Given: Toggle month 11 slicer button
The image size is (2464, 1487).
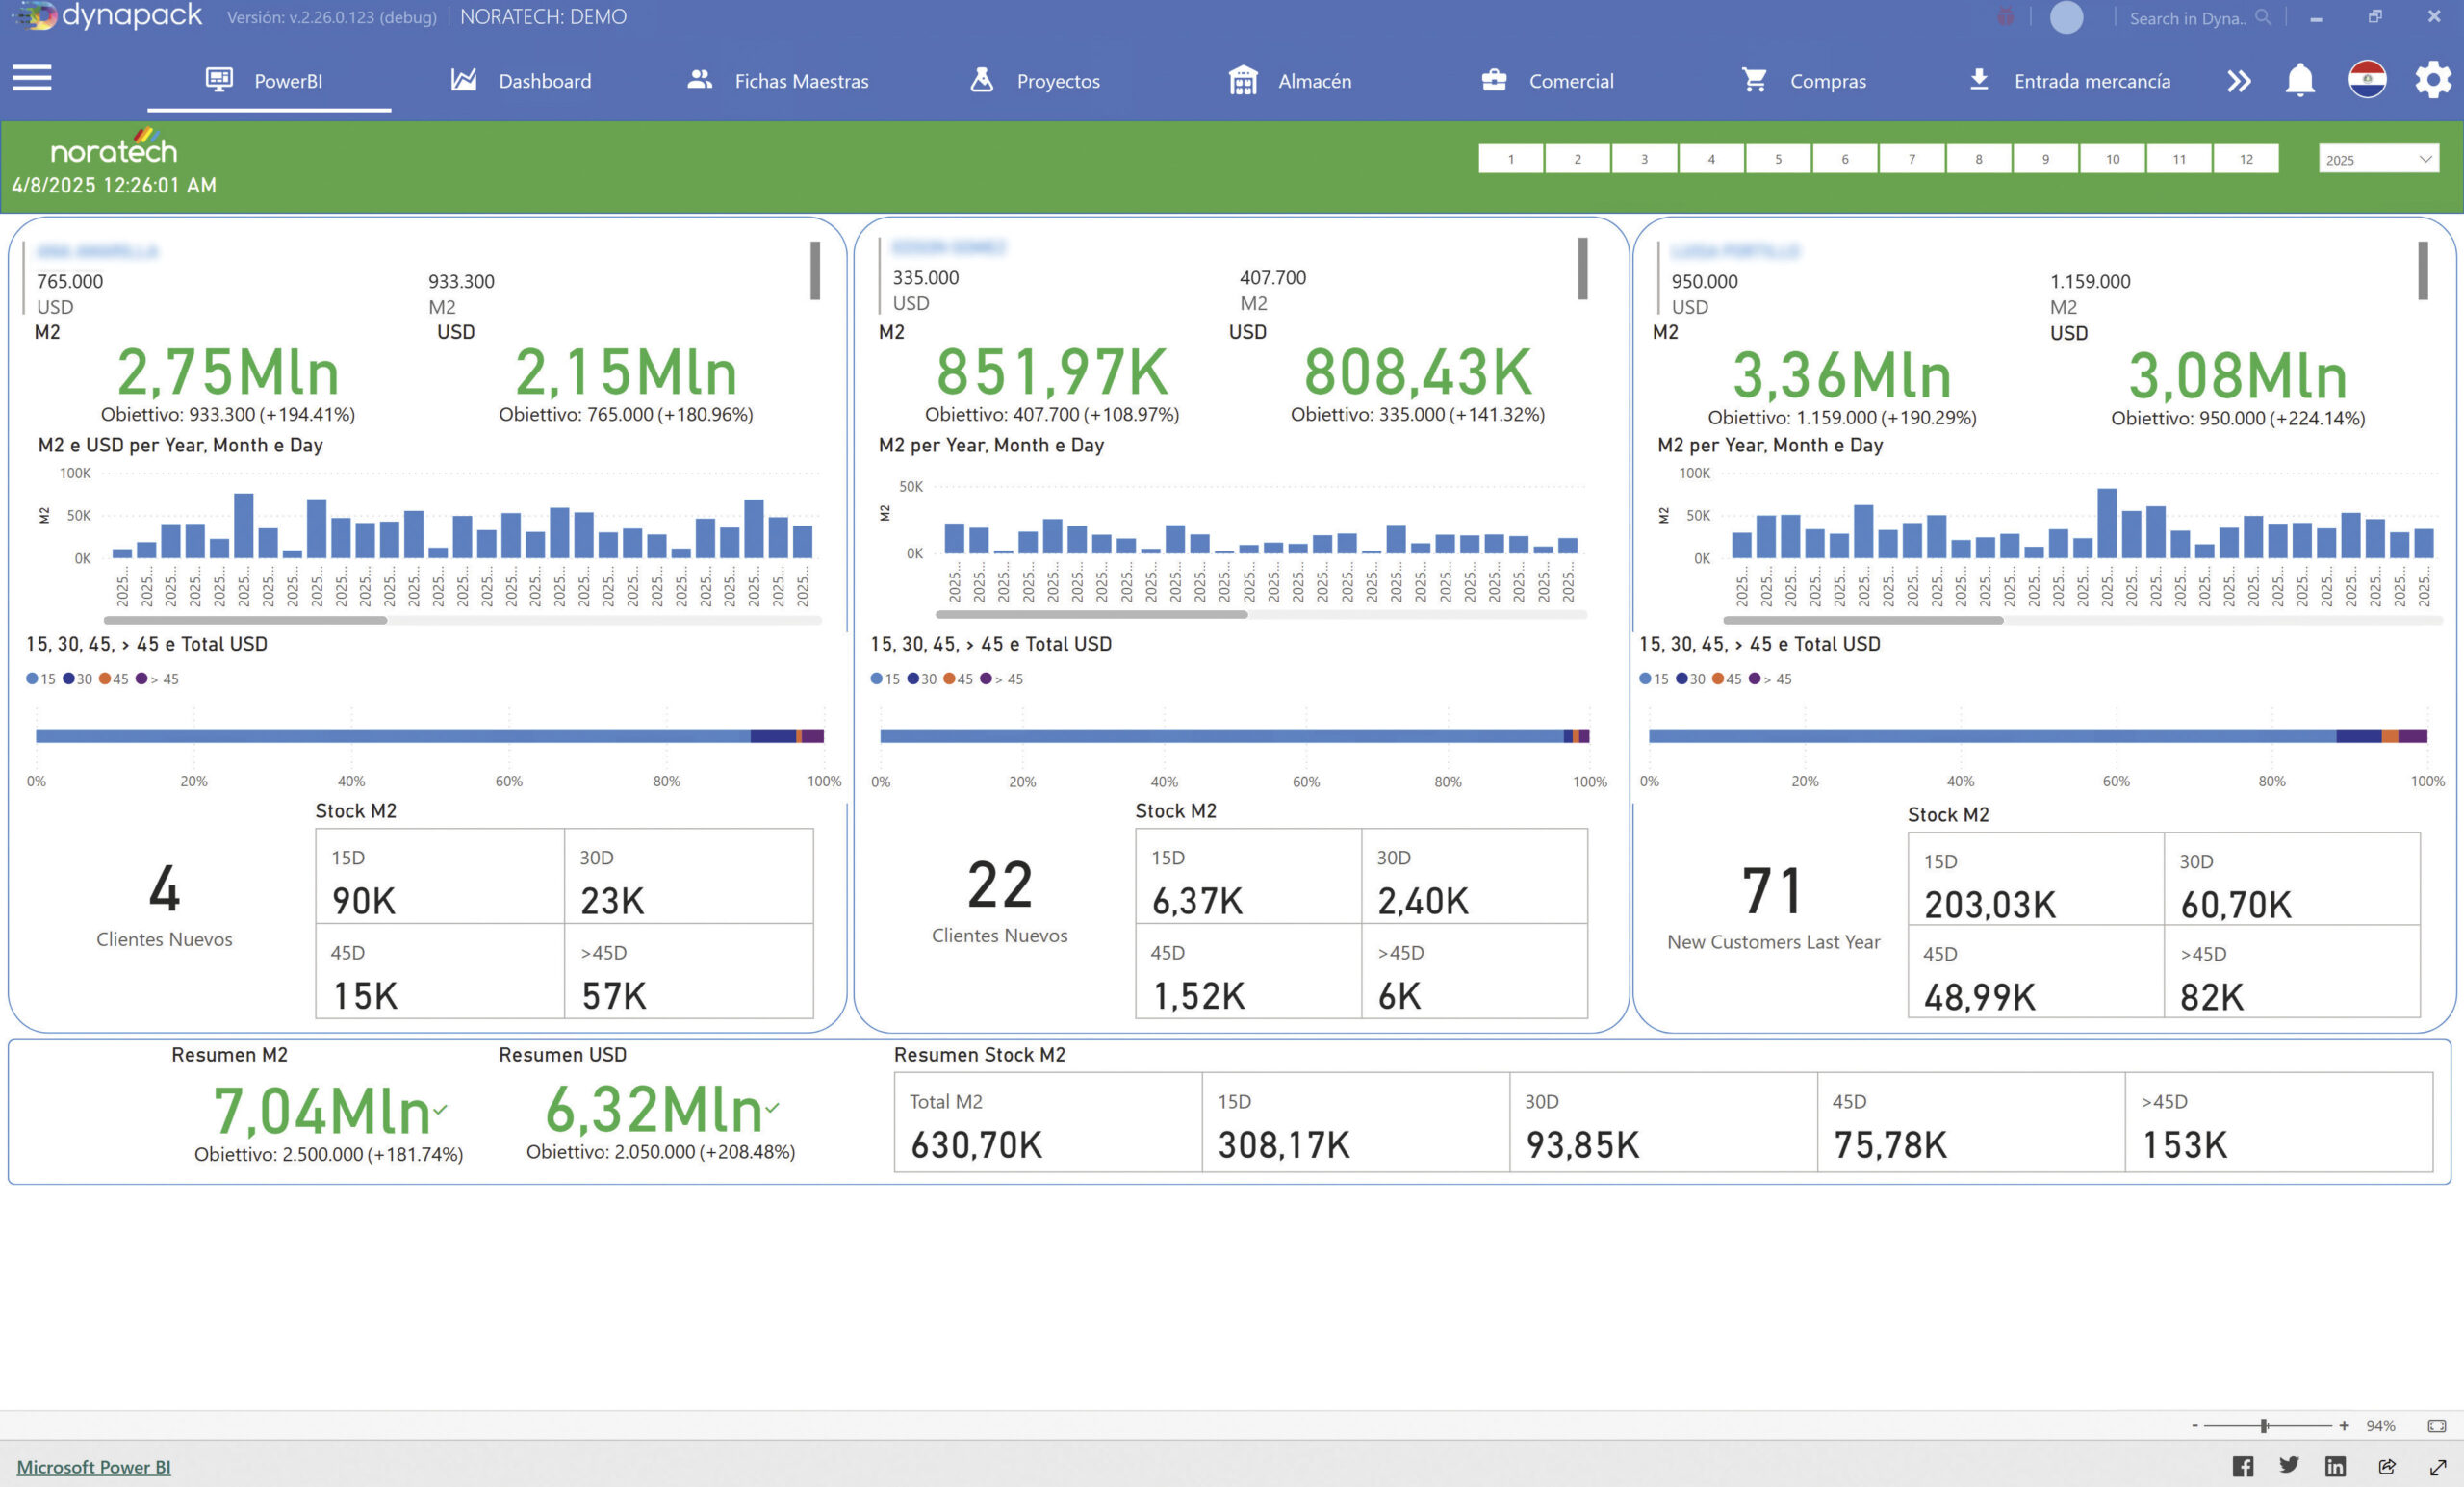Looking at the screenshot, I should [2179, 159].
